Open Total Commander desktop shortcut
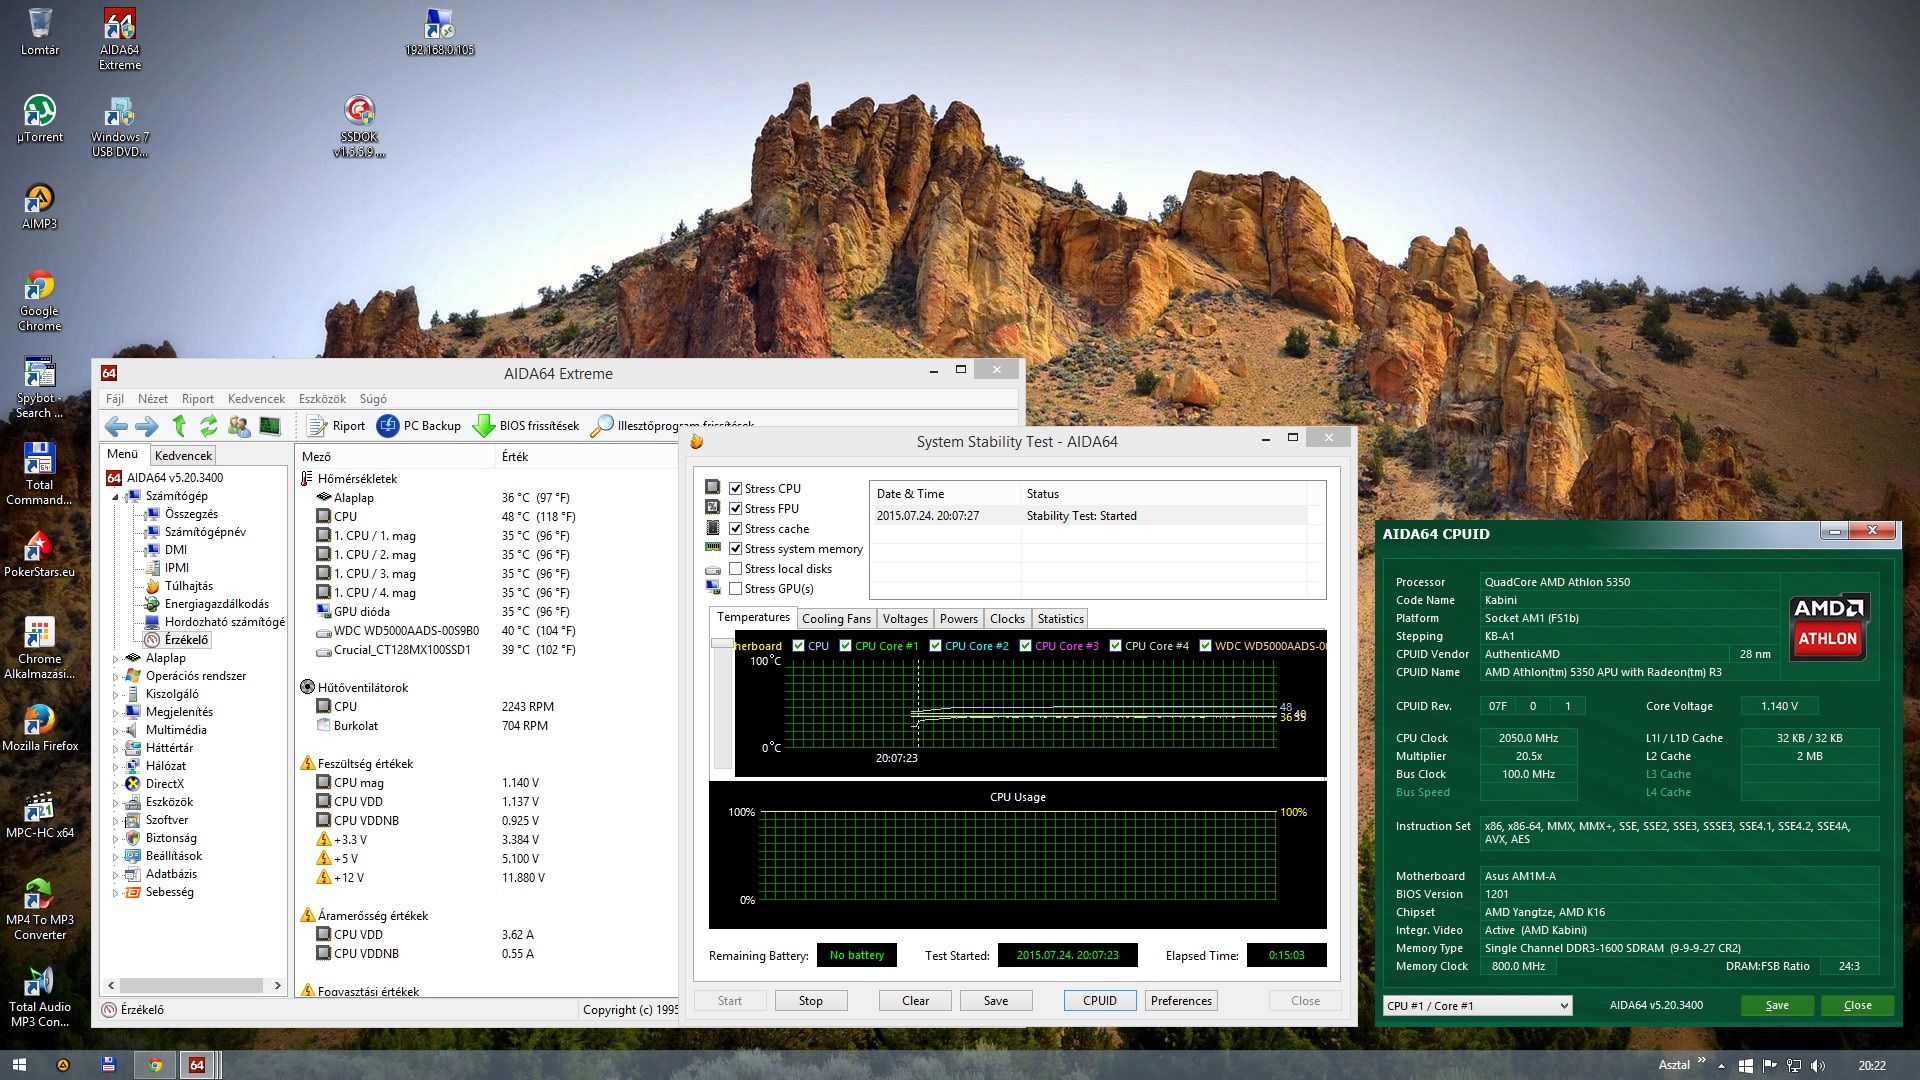The width and height of the screenshot is (1920, 1080). tap(40, 474)
